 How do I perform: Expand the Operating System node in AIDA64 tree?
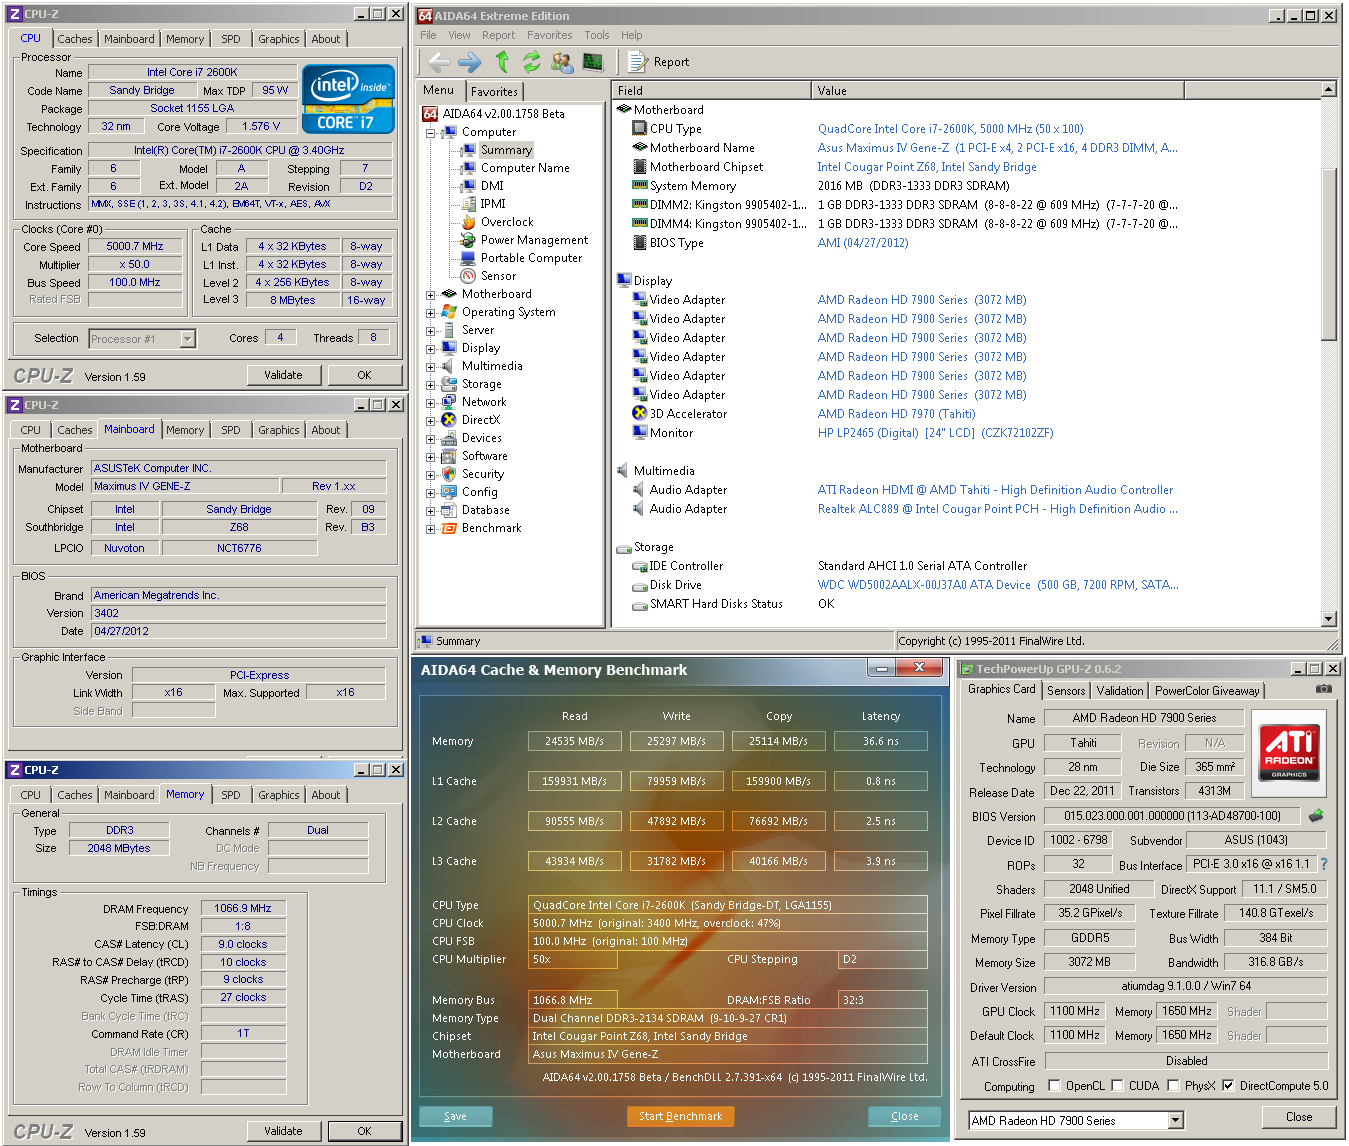(x=430, y=312)
